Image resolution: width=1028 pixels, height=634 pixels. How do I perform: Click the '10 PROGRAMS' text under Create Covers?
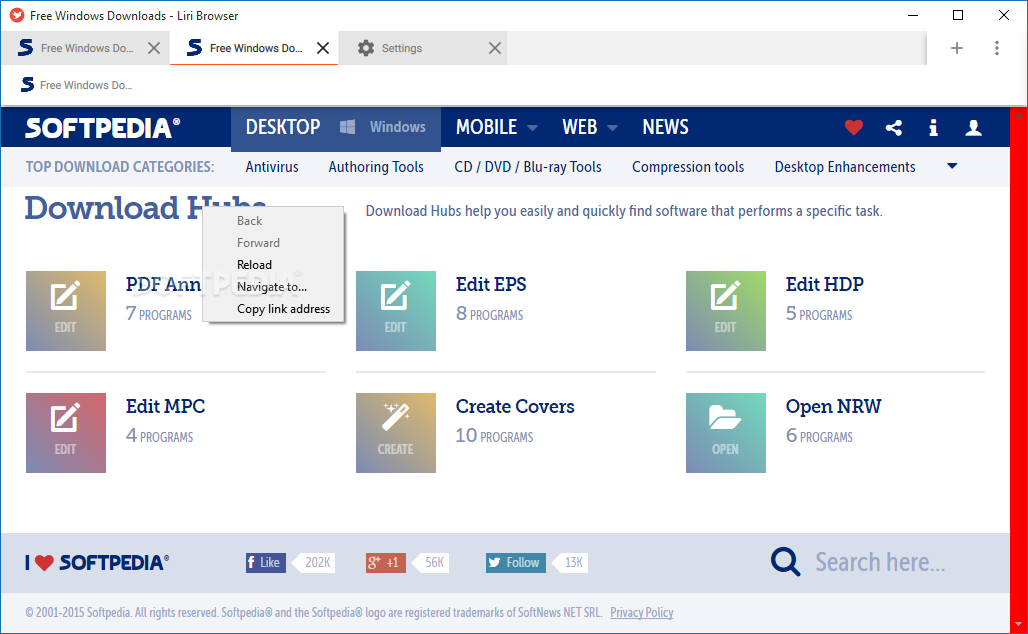pos(494,436)
